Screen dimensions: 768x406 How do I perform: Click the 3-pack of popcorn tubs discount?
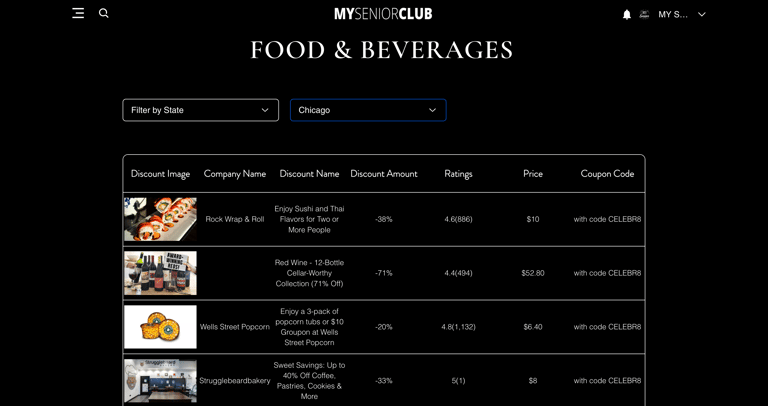[309, 327]
